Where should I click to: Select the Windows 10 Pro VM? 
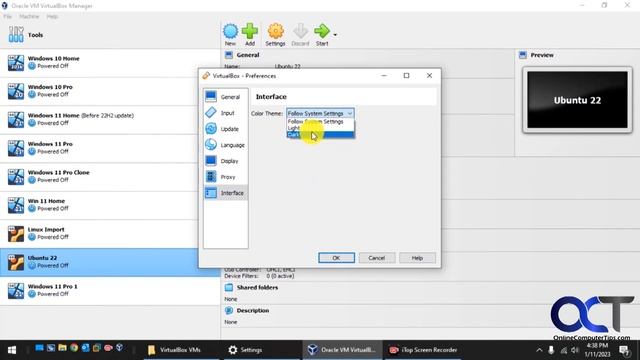[x=110, y=91]
